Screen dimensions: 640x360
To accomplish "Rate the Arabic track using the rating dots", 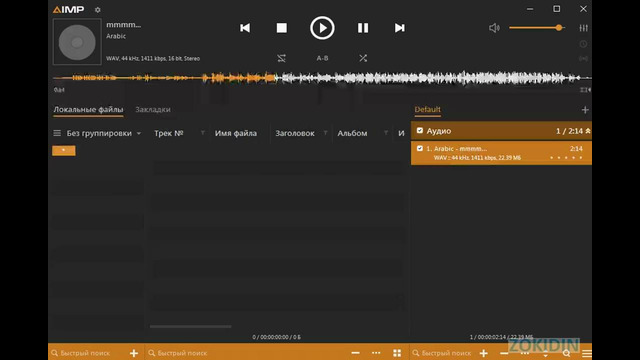I will point(566,158).
